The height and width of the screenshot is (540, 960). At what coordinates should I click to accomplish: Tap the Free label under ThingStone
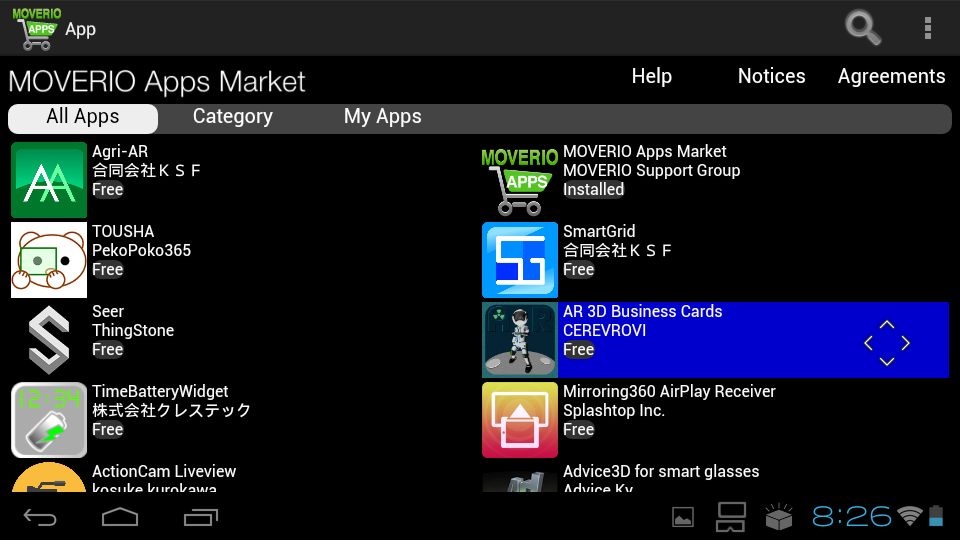tap(108, 350)
